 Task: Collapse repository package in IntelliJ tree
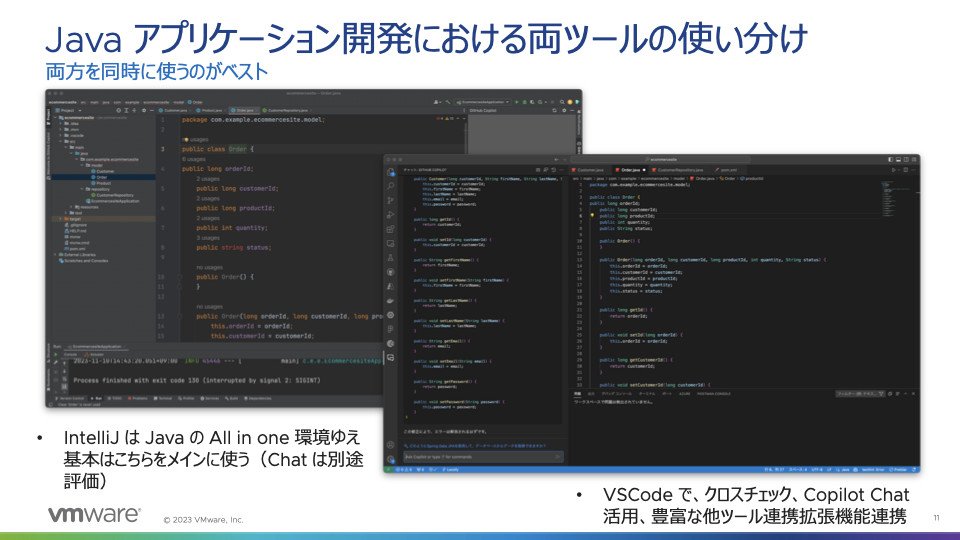[81, 189]
